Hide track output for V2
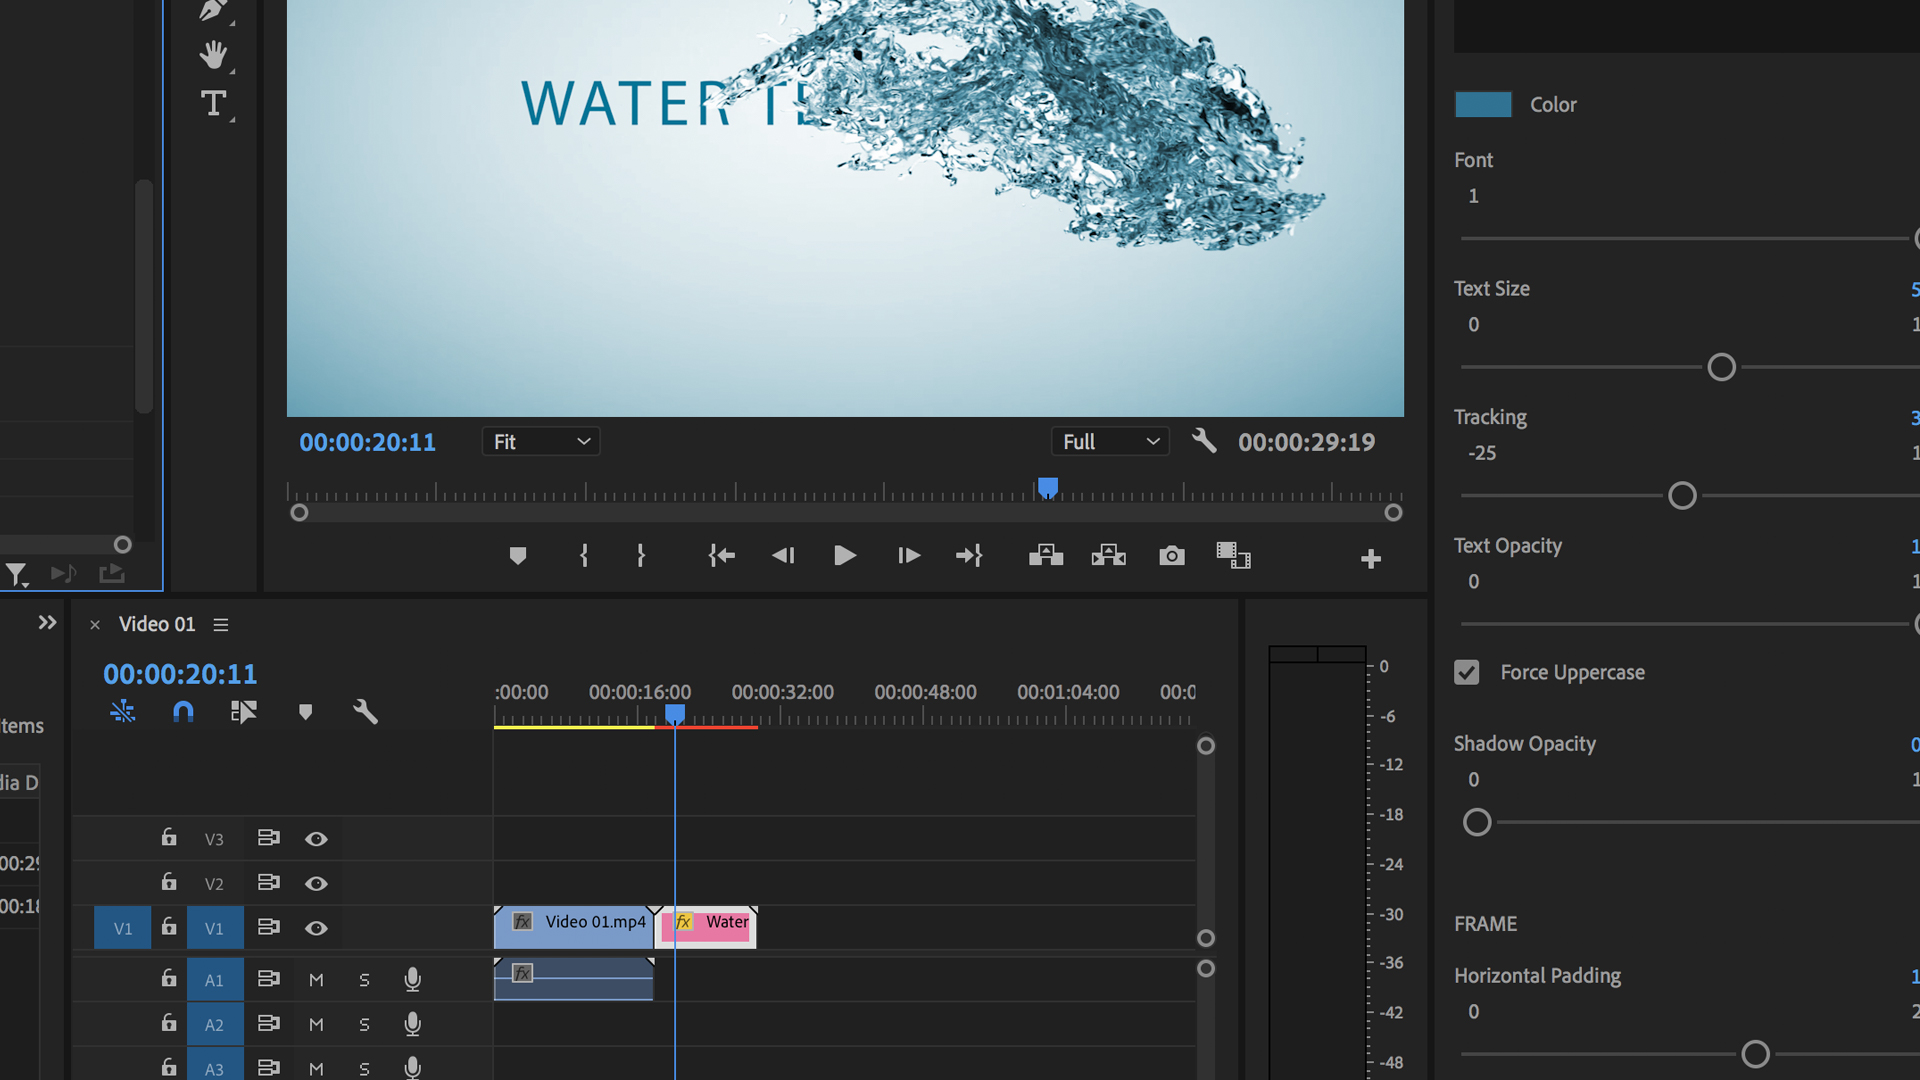Image resolution: width=1920 pixels, height=1080 pixels. click(x=316, y=883)
